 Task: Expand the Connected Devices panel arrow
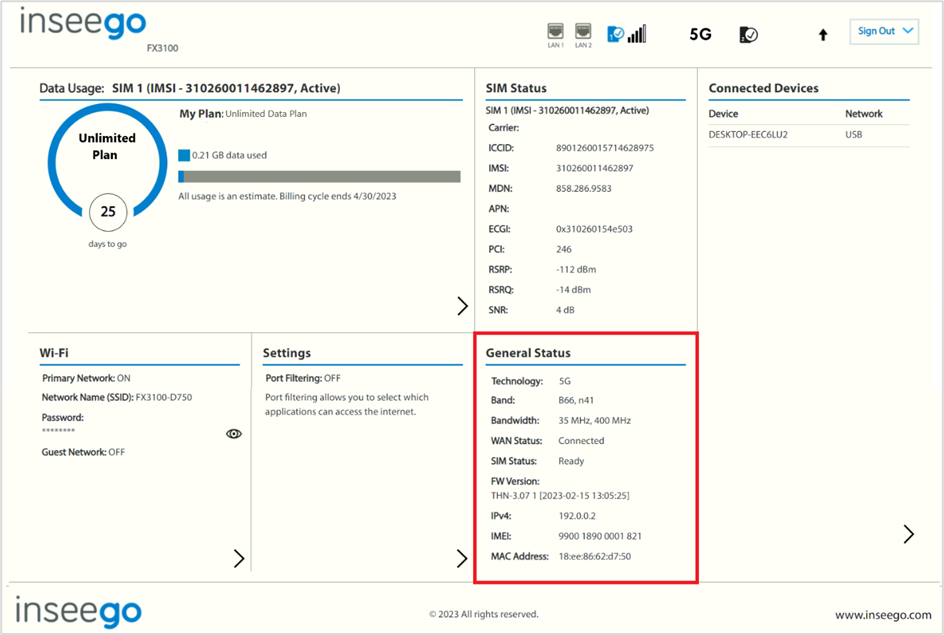click(x=908, y=534)
